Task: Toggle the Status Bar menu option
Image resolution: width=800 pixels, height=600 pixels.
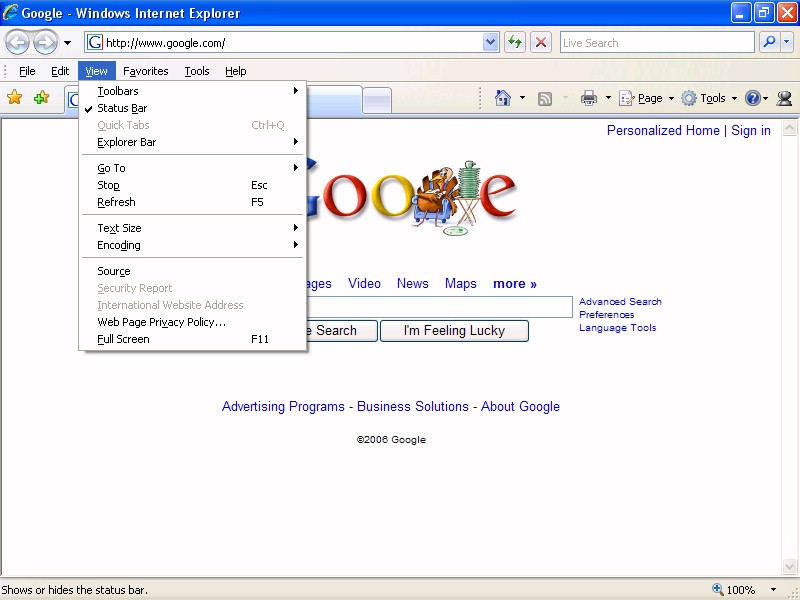Action: tap(122, 108)
